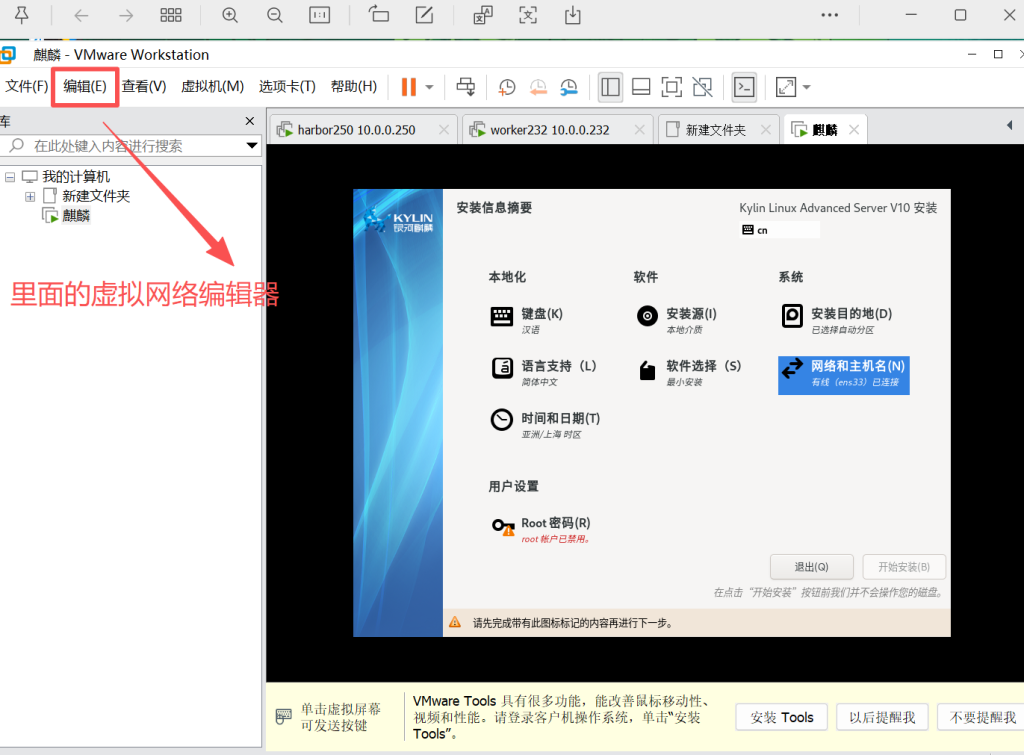Click the 以后提醒我 button
1024x755 pixels.
coord(882,717)
